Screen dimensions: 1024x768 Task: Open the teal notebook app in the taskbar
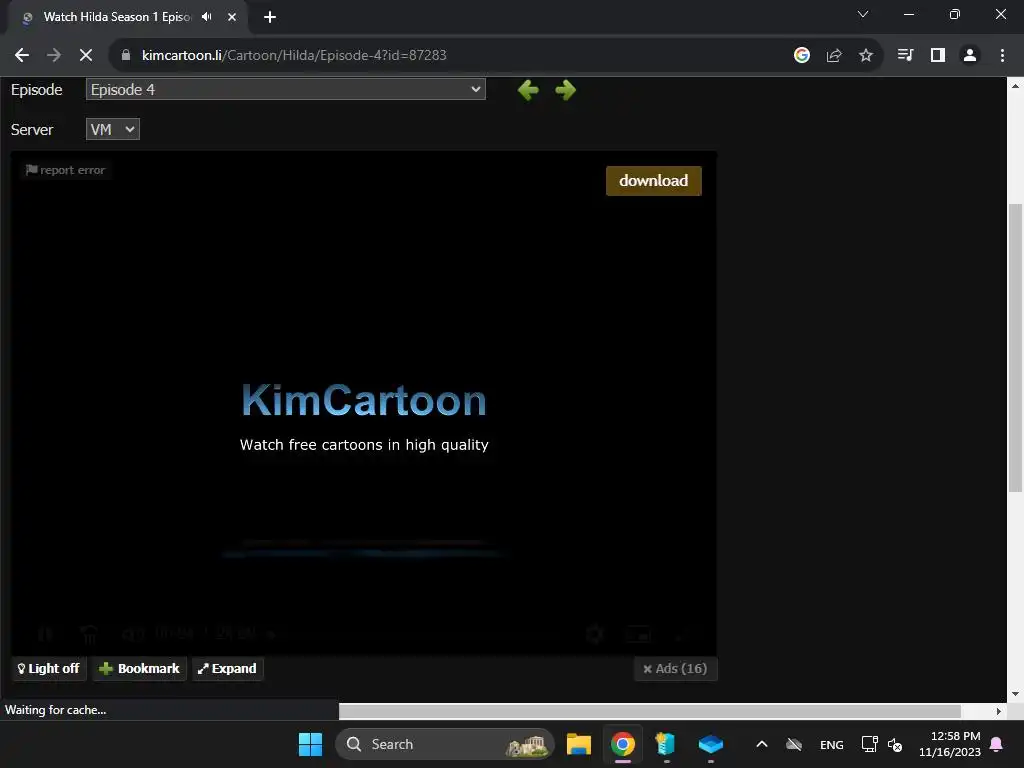point(665,744)
